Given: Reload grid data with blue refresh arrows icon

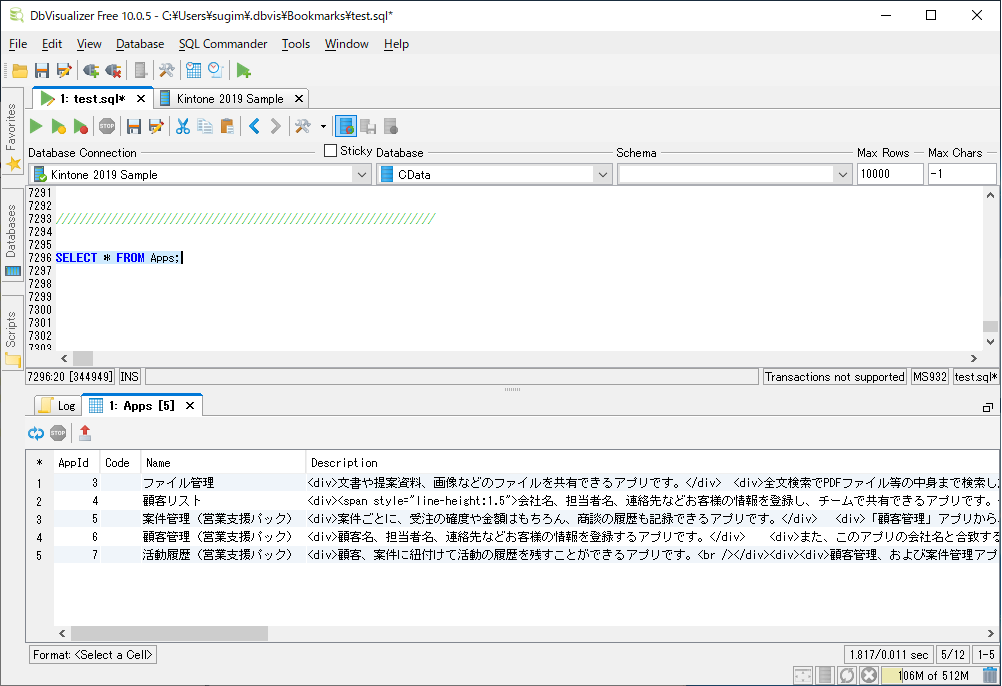Looking at the screenshot, I should click(x=36, y=433).
